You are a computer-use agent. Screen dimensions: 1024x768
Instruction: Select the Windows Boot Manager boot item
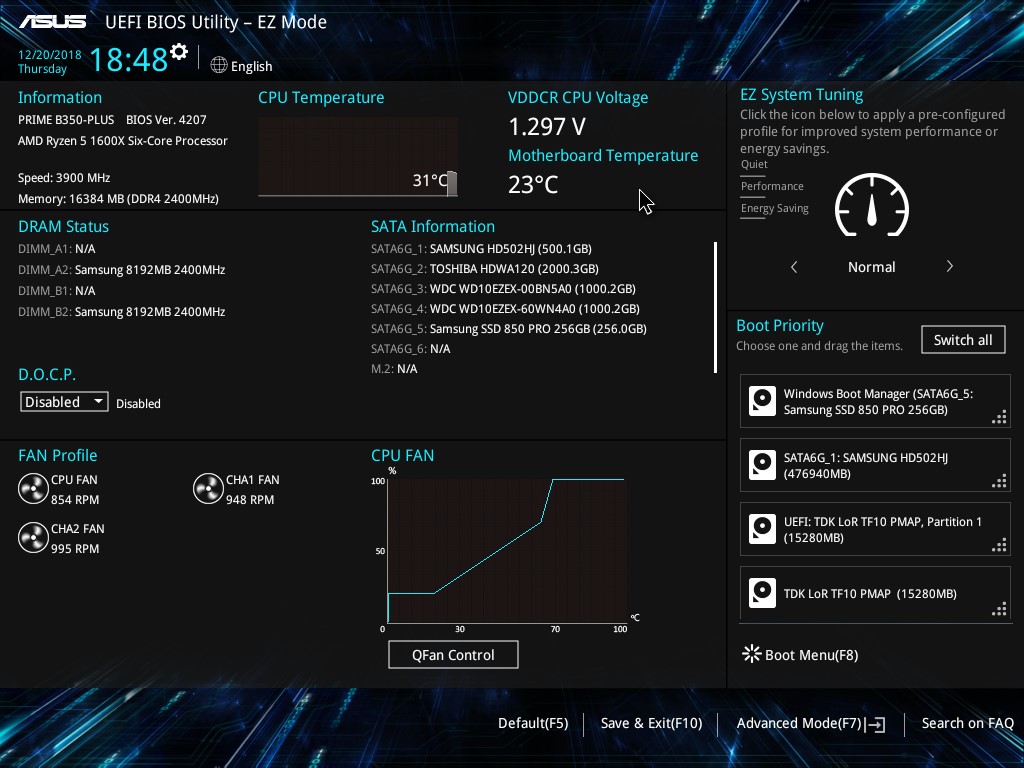[875, 401]
